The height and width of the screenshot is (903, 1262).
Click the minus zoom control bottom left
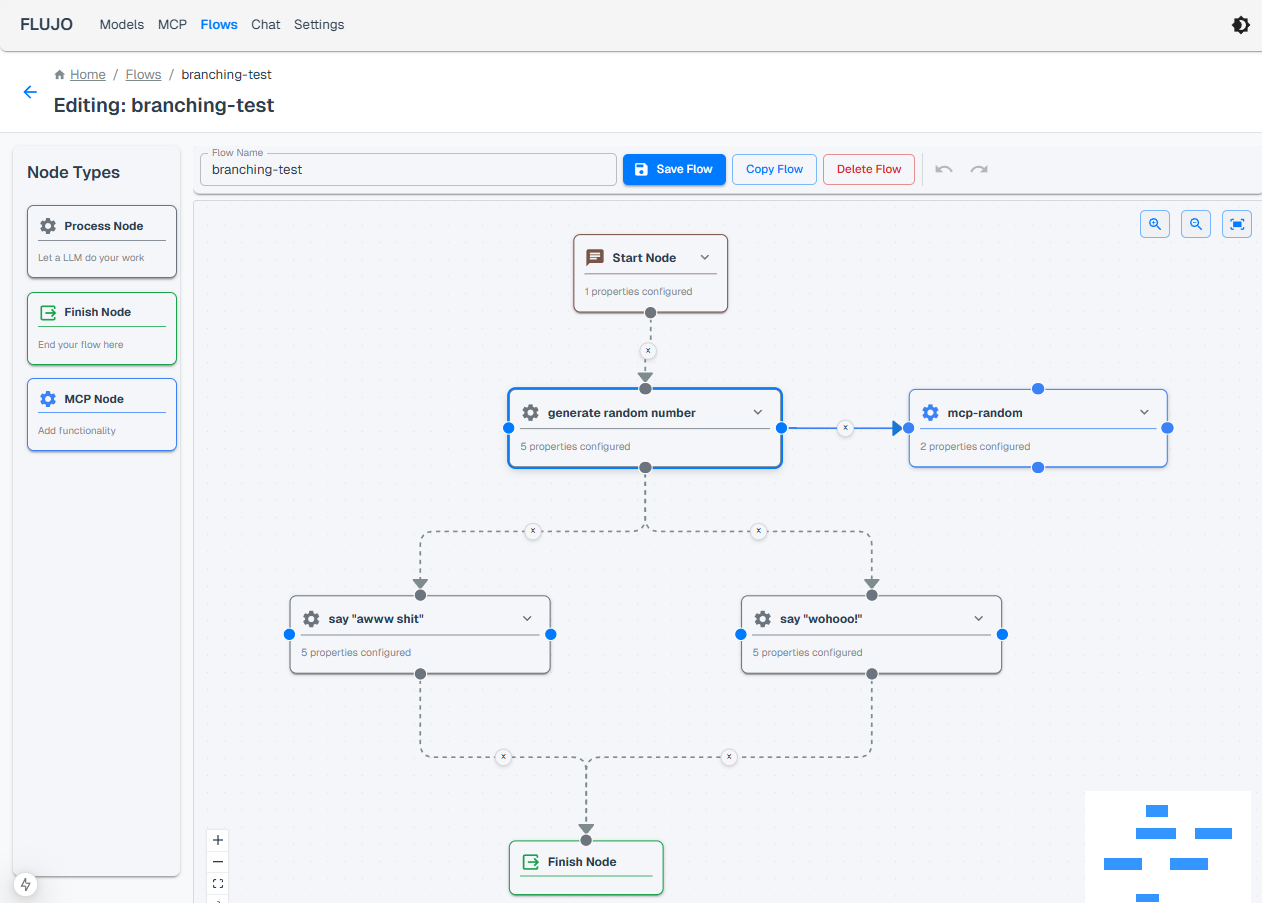click(218, 862)
